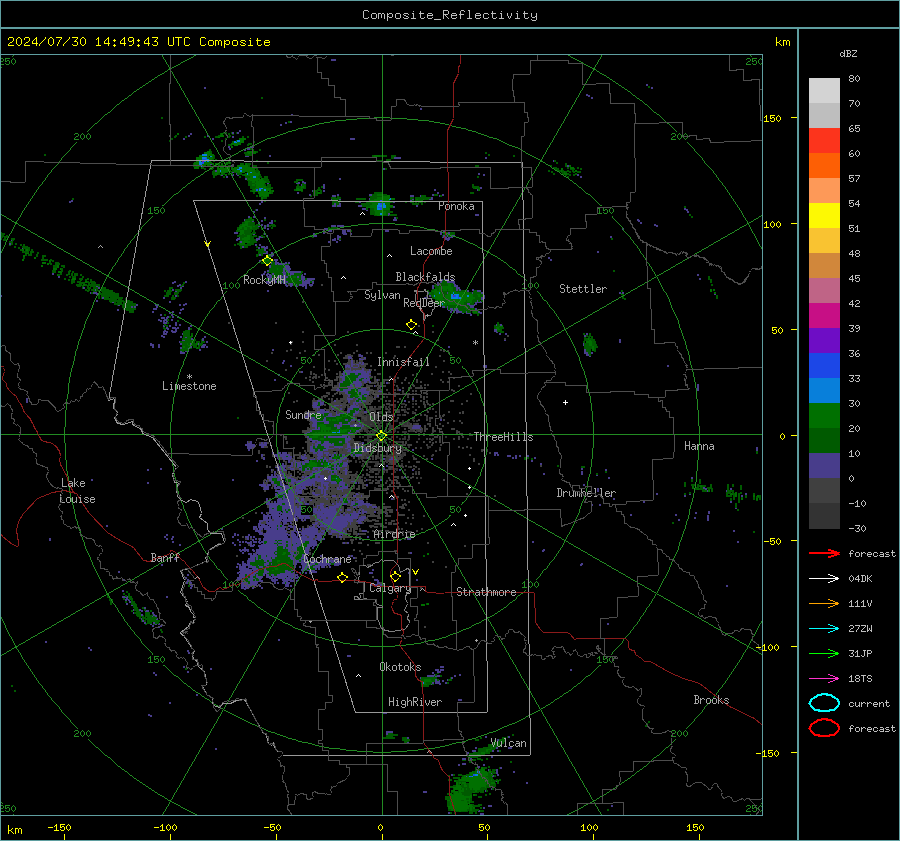900x841 pixels.
Task: Click the Lake Louise label
Action: pyautogui.click(x=77, y=491)
